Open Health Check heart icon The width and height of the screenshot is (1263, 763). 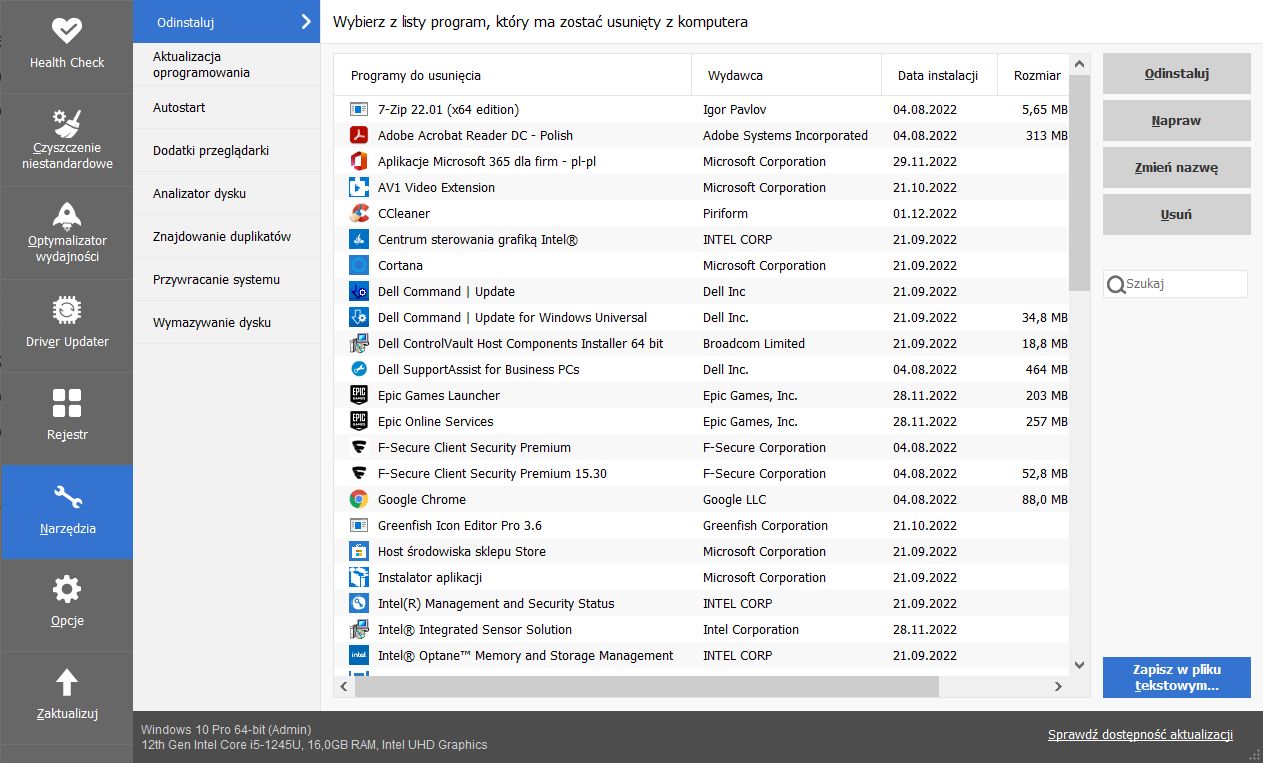[66, 31]
